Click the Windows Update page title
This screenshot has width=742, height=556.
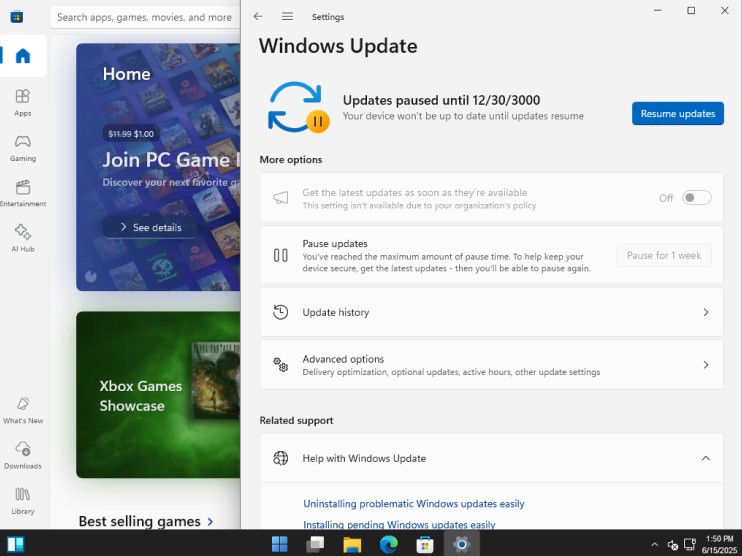tap(338, 46)
